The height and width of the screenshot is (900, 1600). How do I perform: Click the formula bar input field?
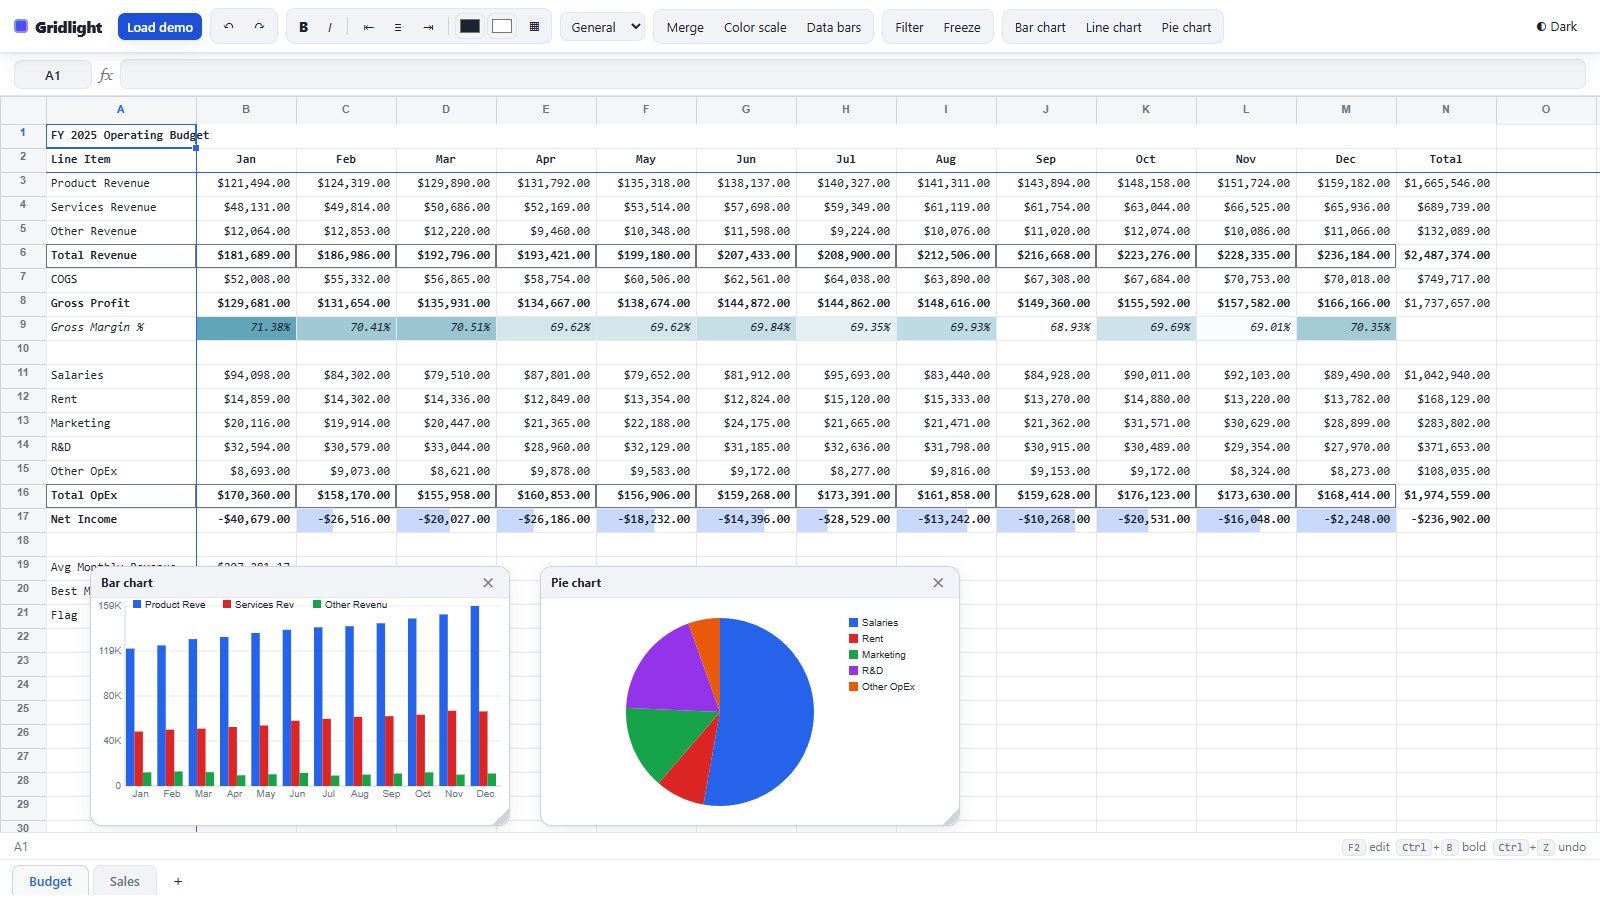click(x=853, y=75)
